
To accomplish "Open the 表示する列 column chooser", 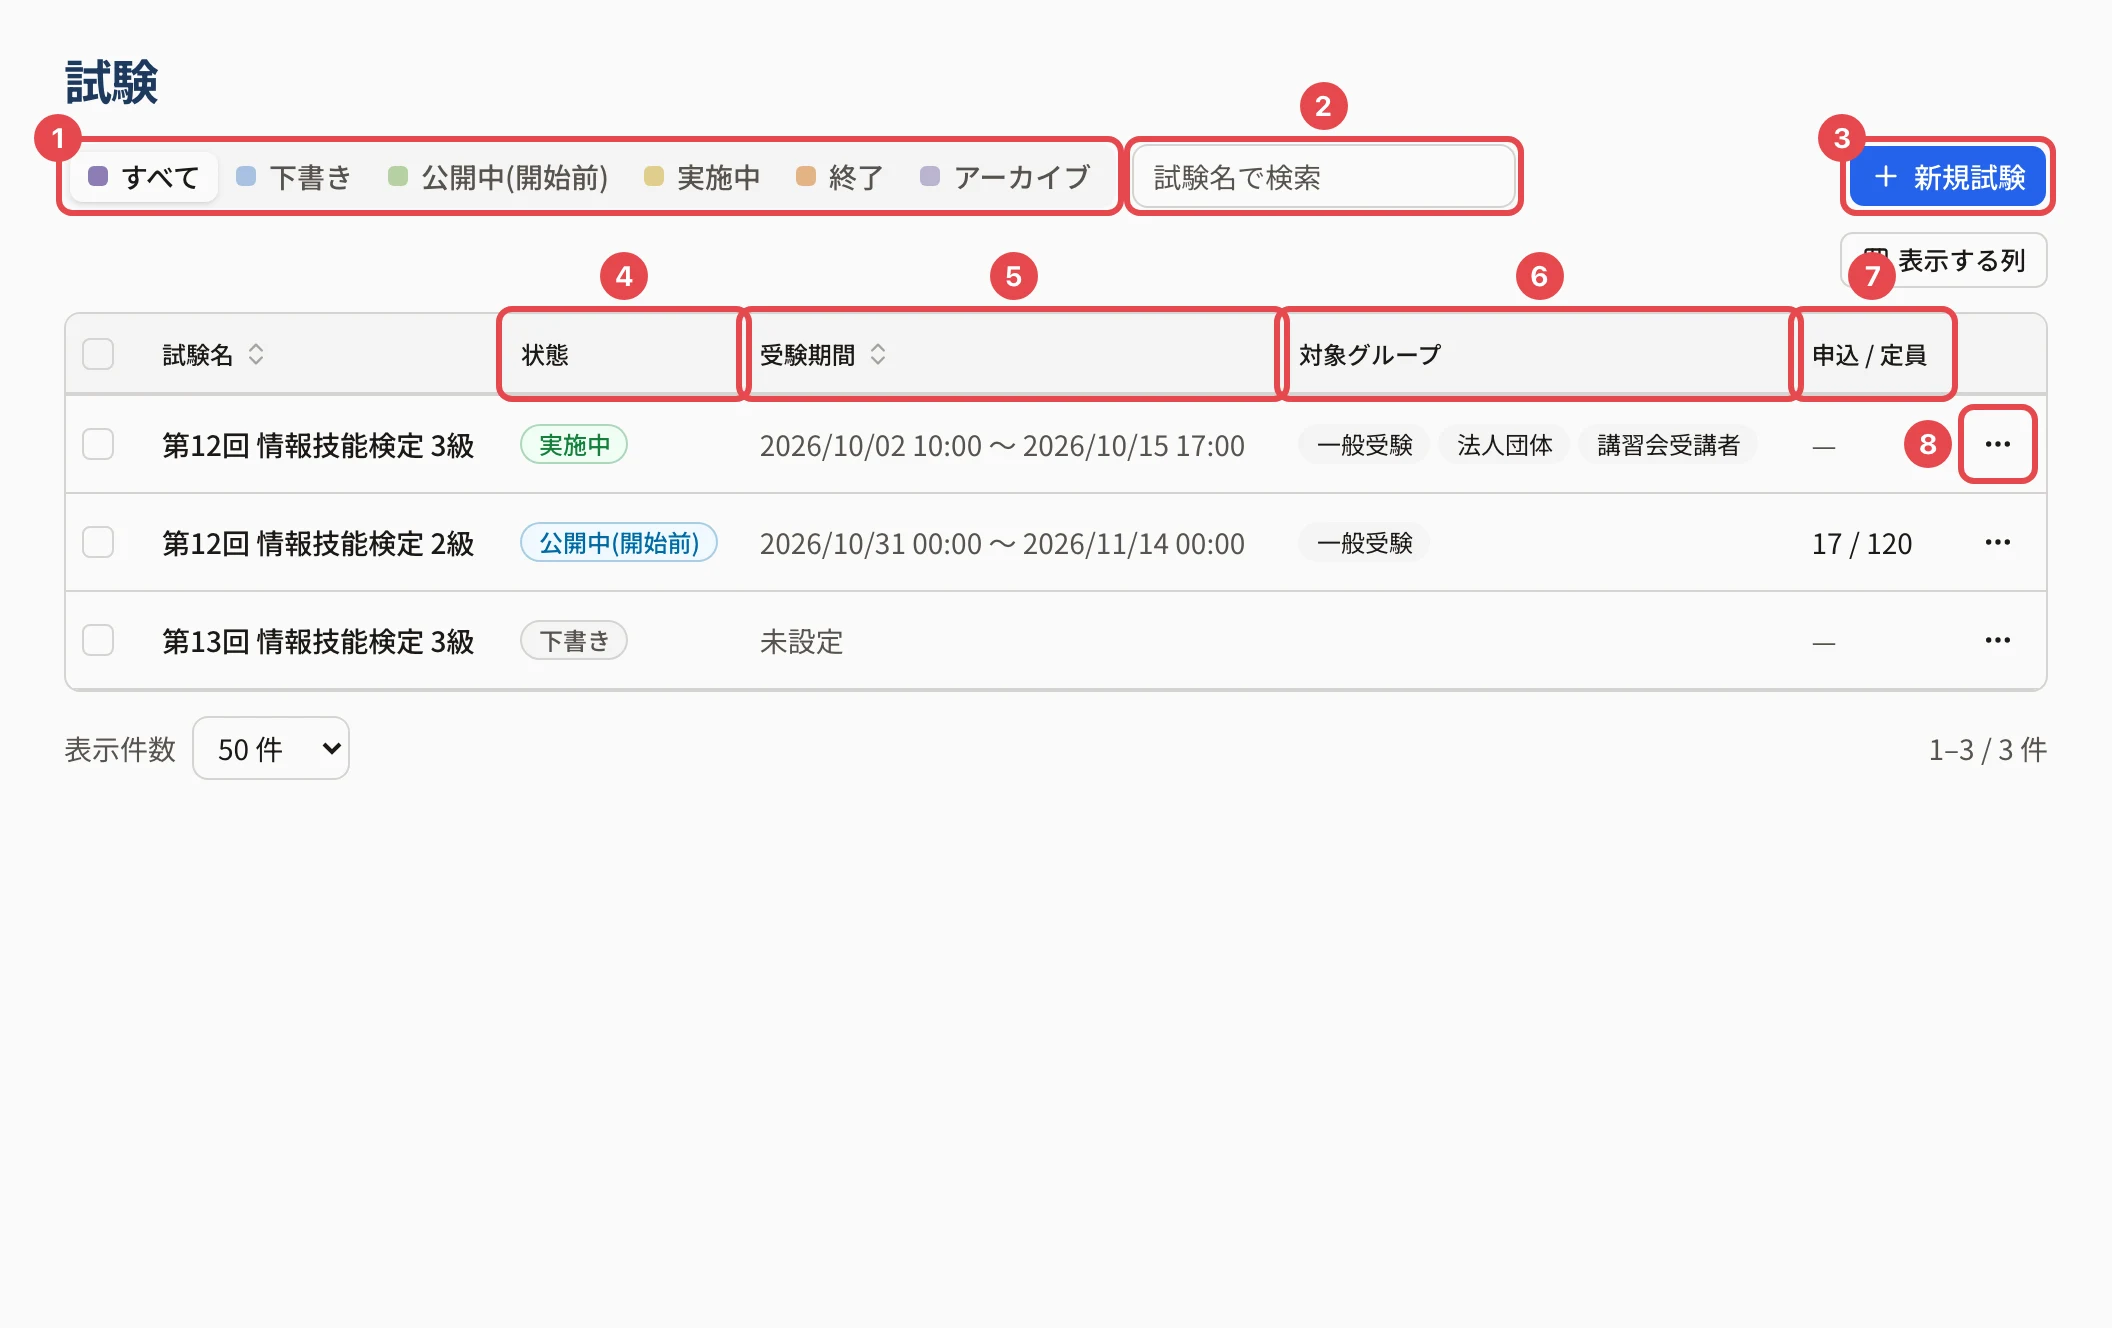I will click(x=1944, y=260).
